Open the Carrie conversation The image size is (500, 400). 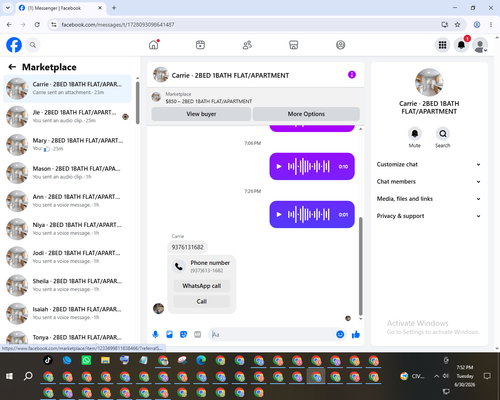(x=67, y=88)
